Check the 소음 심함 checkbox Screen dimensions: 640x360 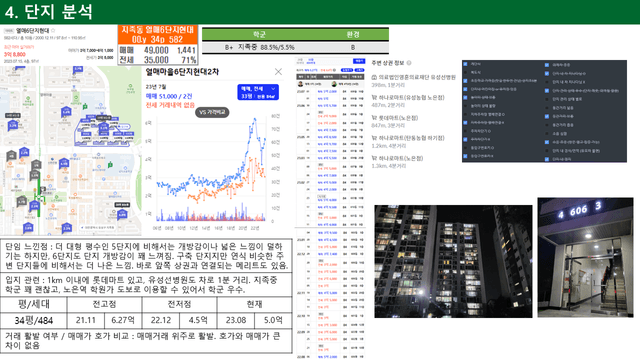547,133
